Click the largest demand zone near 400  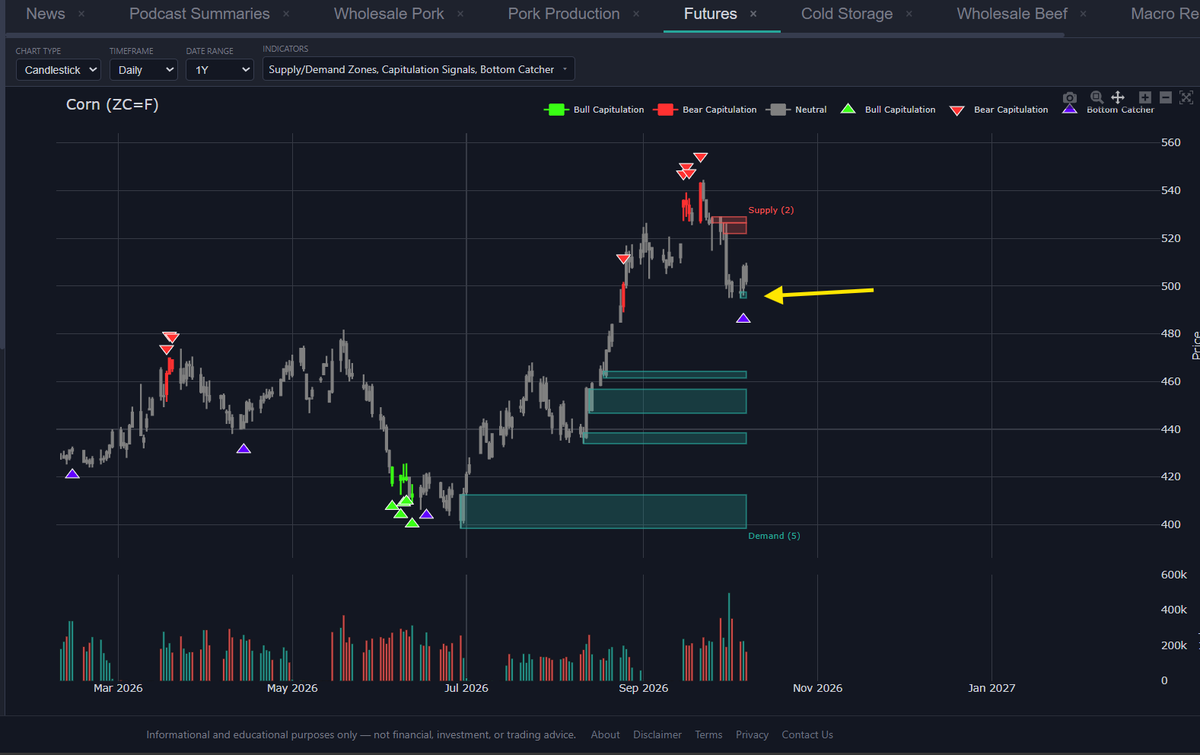603,511
